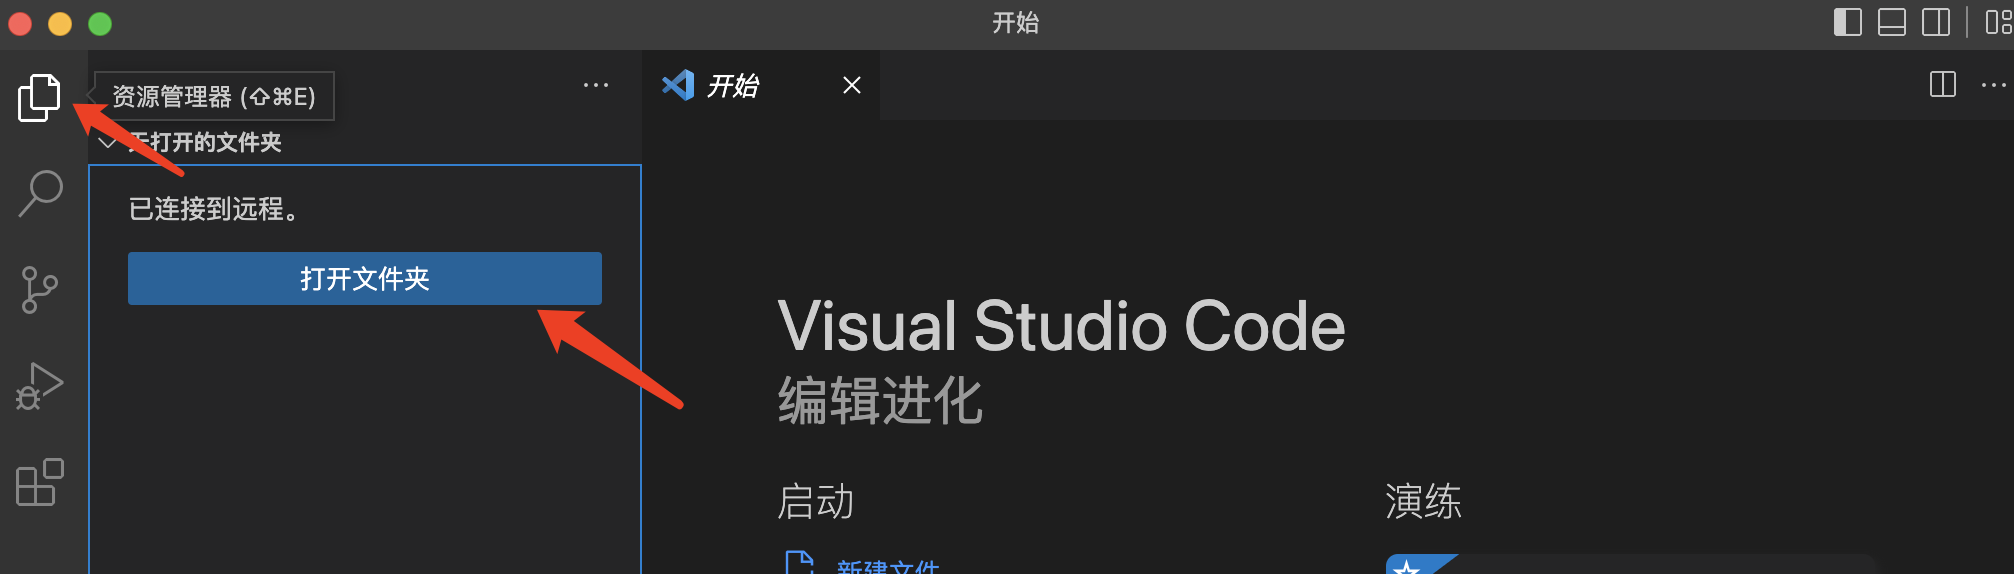Click the macOS green zoom window button
The height and width of the screenshot is (574, 2014).
click(100, 24)
